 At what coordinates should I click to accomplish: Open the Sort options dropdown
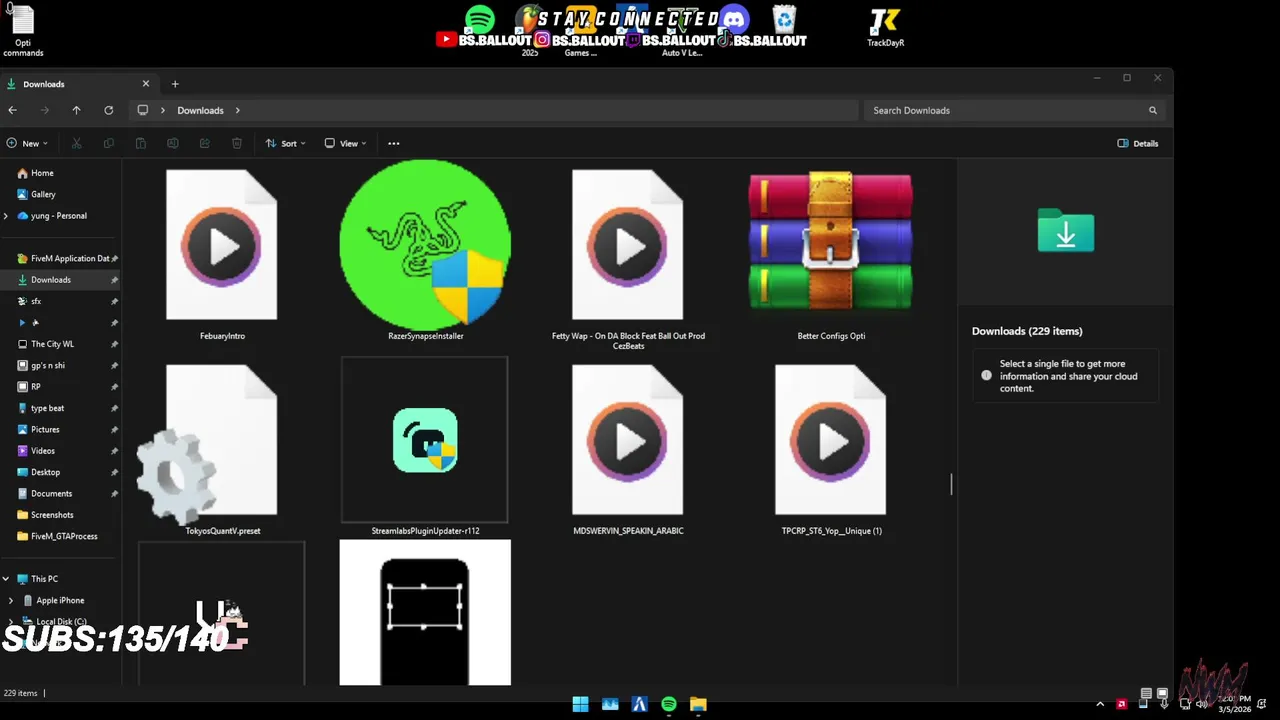click(285, 143)
